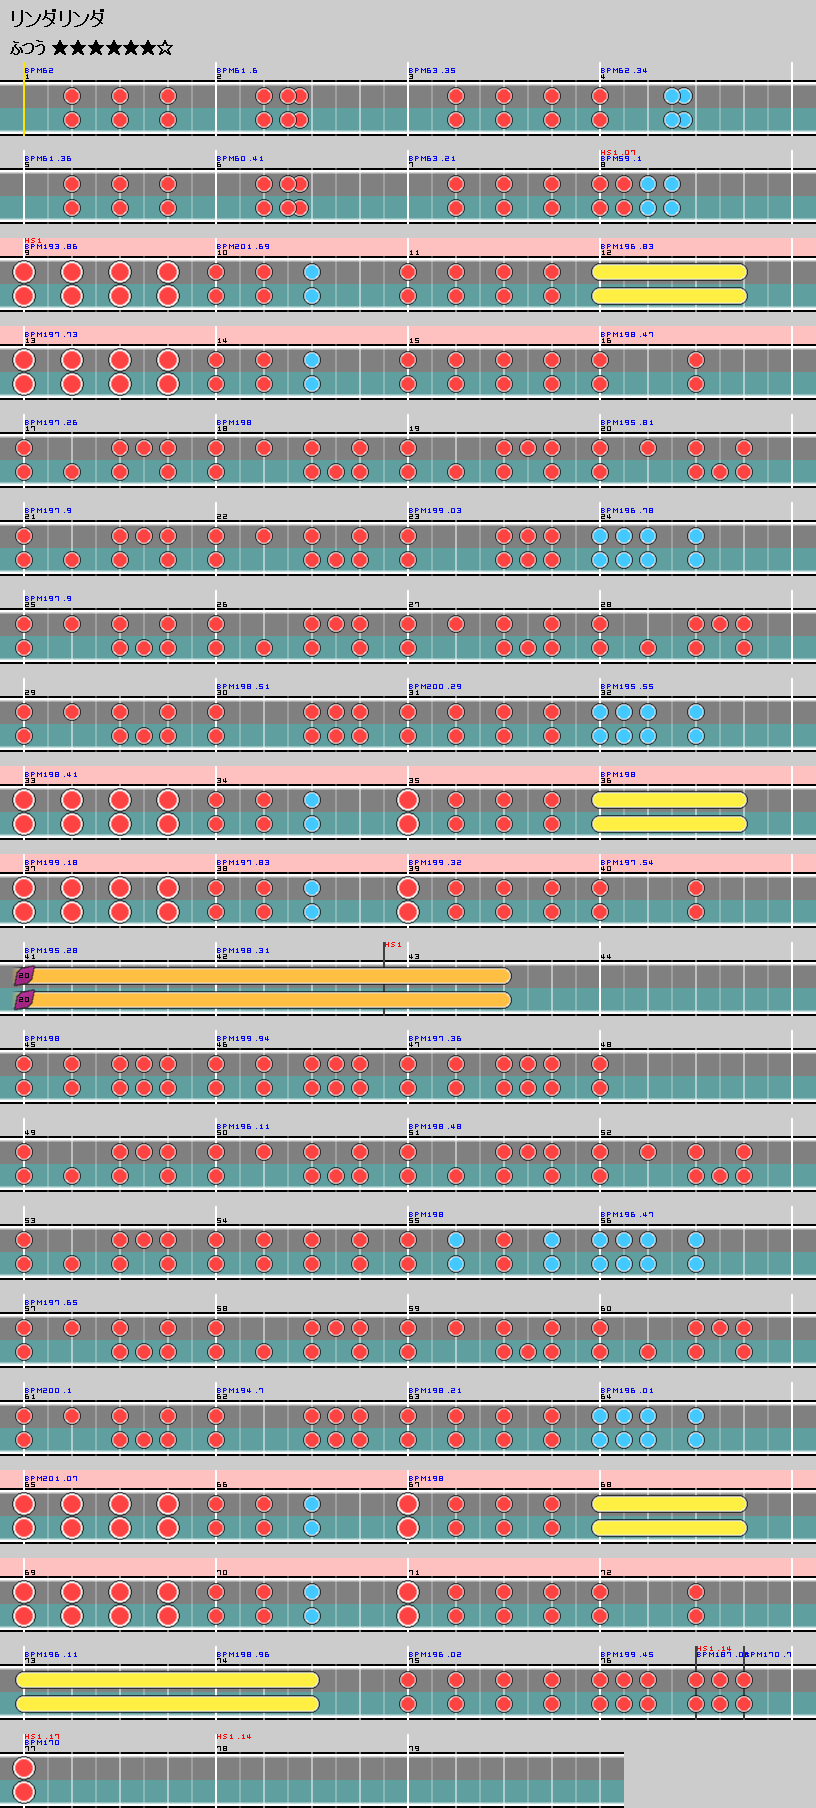Viewport: 816px width, 1808px height.
Task: Click the ふつう difficulty label
Action: click(28, 48)
